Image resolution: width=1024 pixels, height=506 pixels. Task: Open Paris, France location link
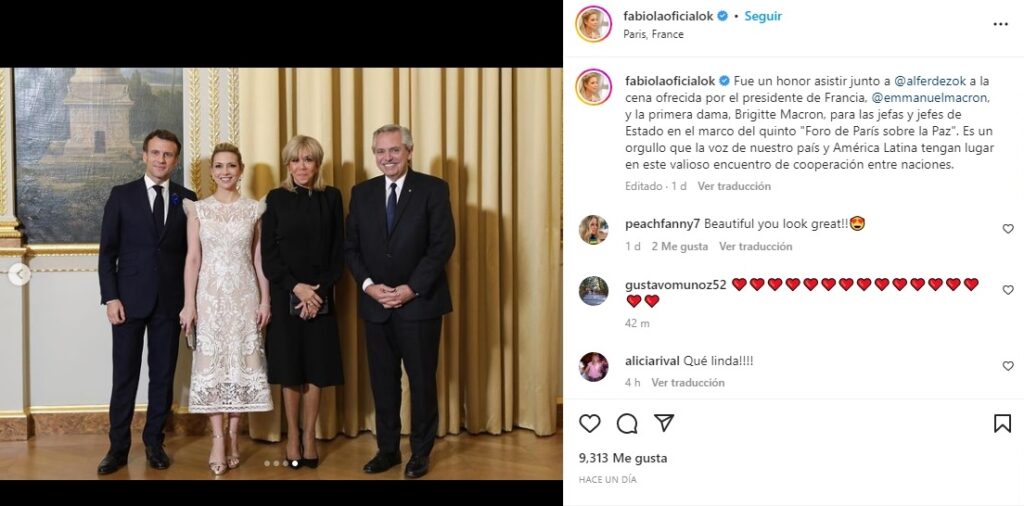point(654,35)
